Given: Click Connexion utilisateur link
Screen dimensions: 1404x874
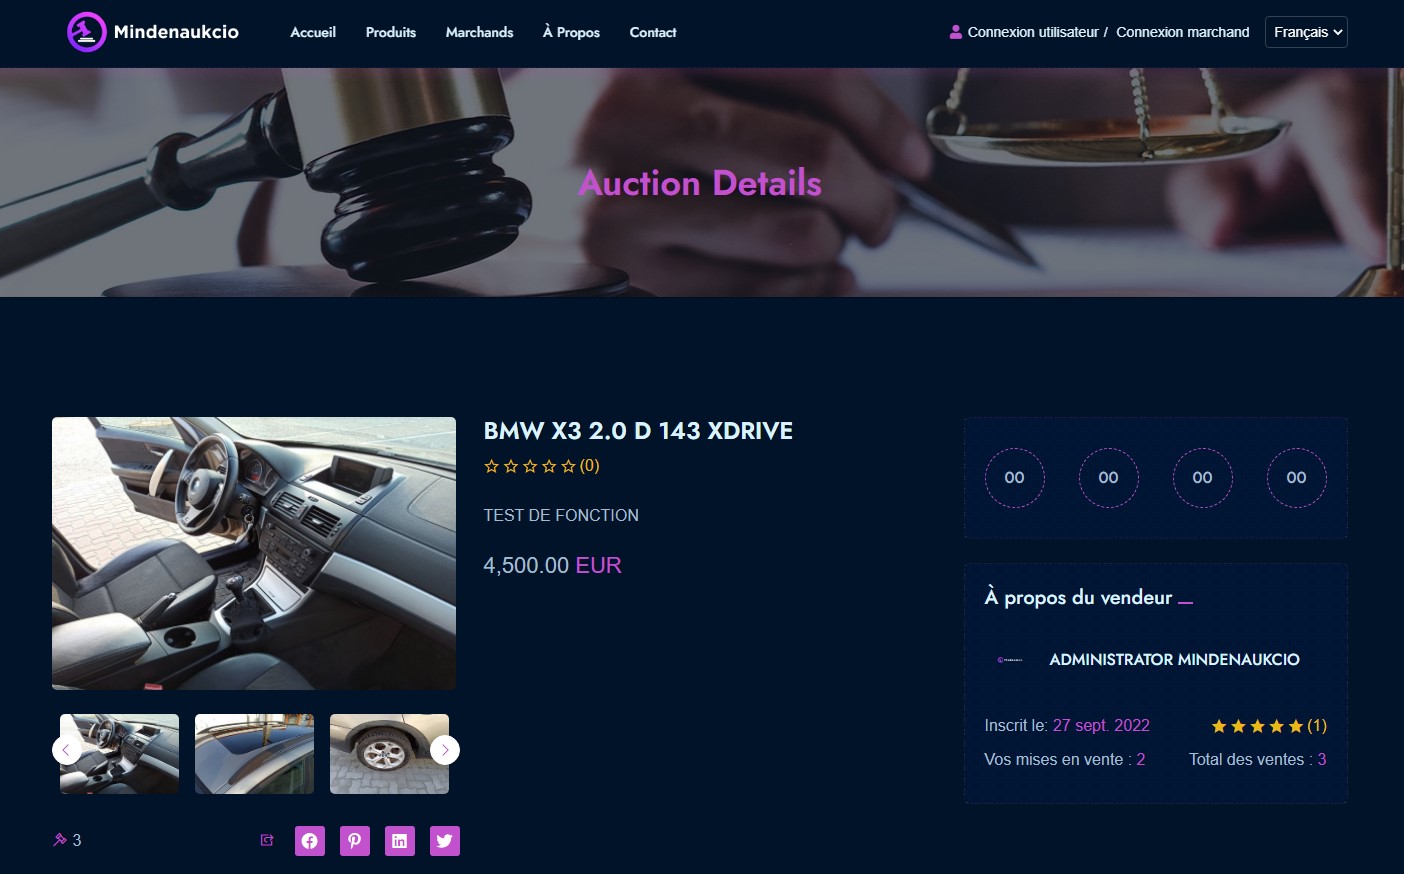Looking at the screenshot, I should [x=1033, y=32].
